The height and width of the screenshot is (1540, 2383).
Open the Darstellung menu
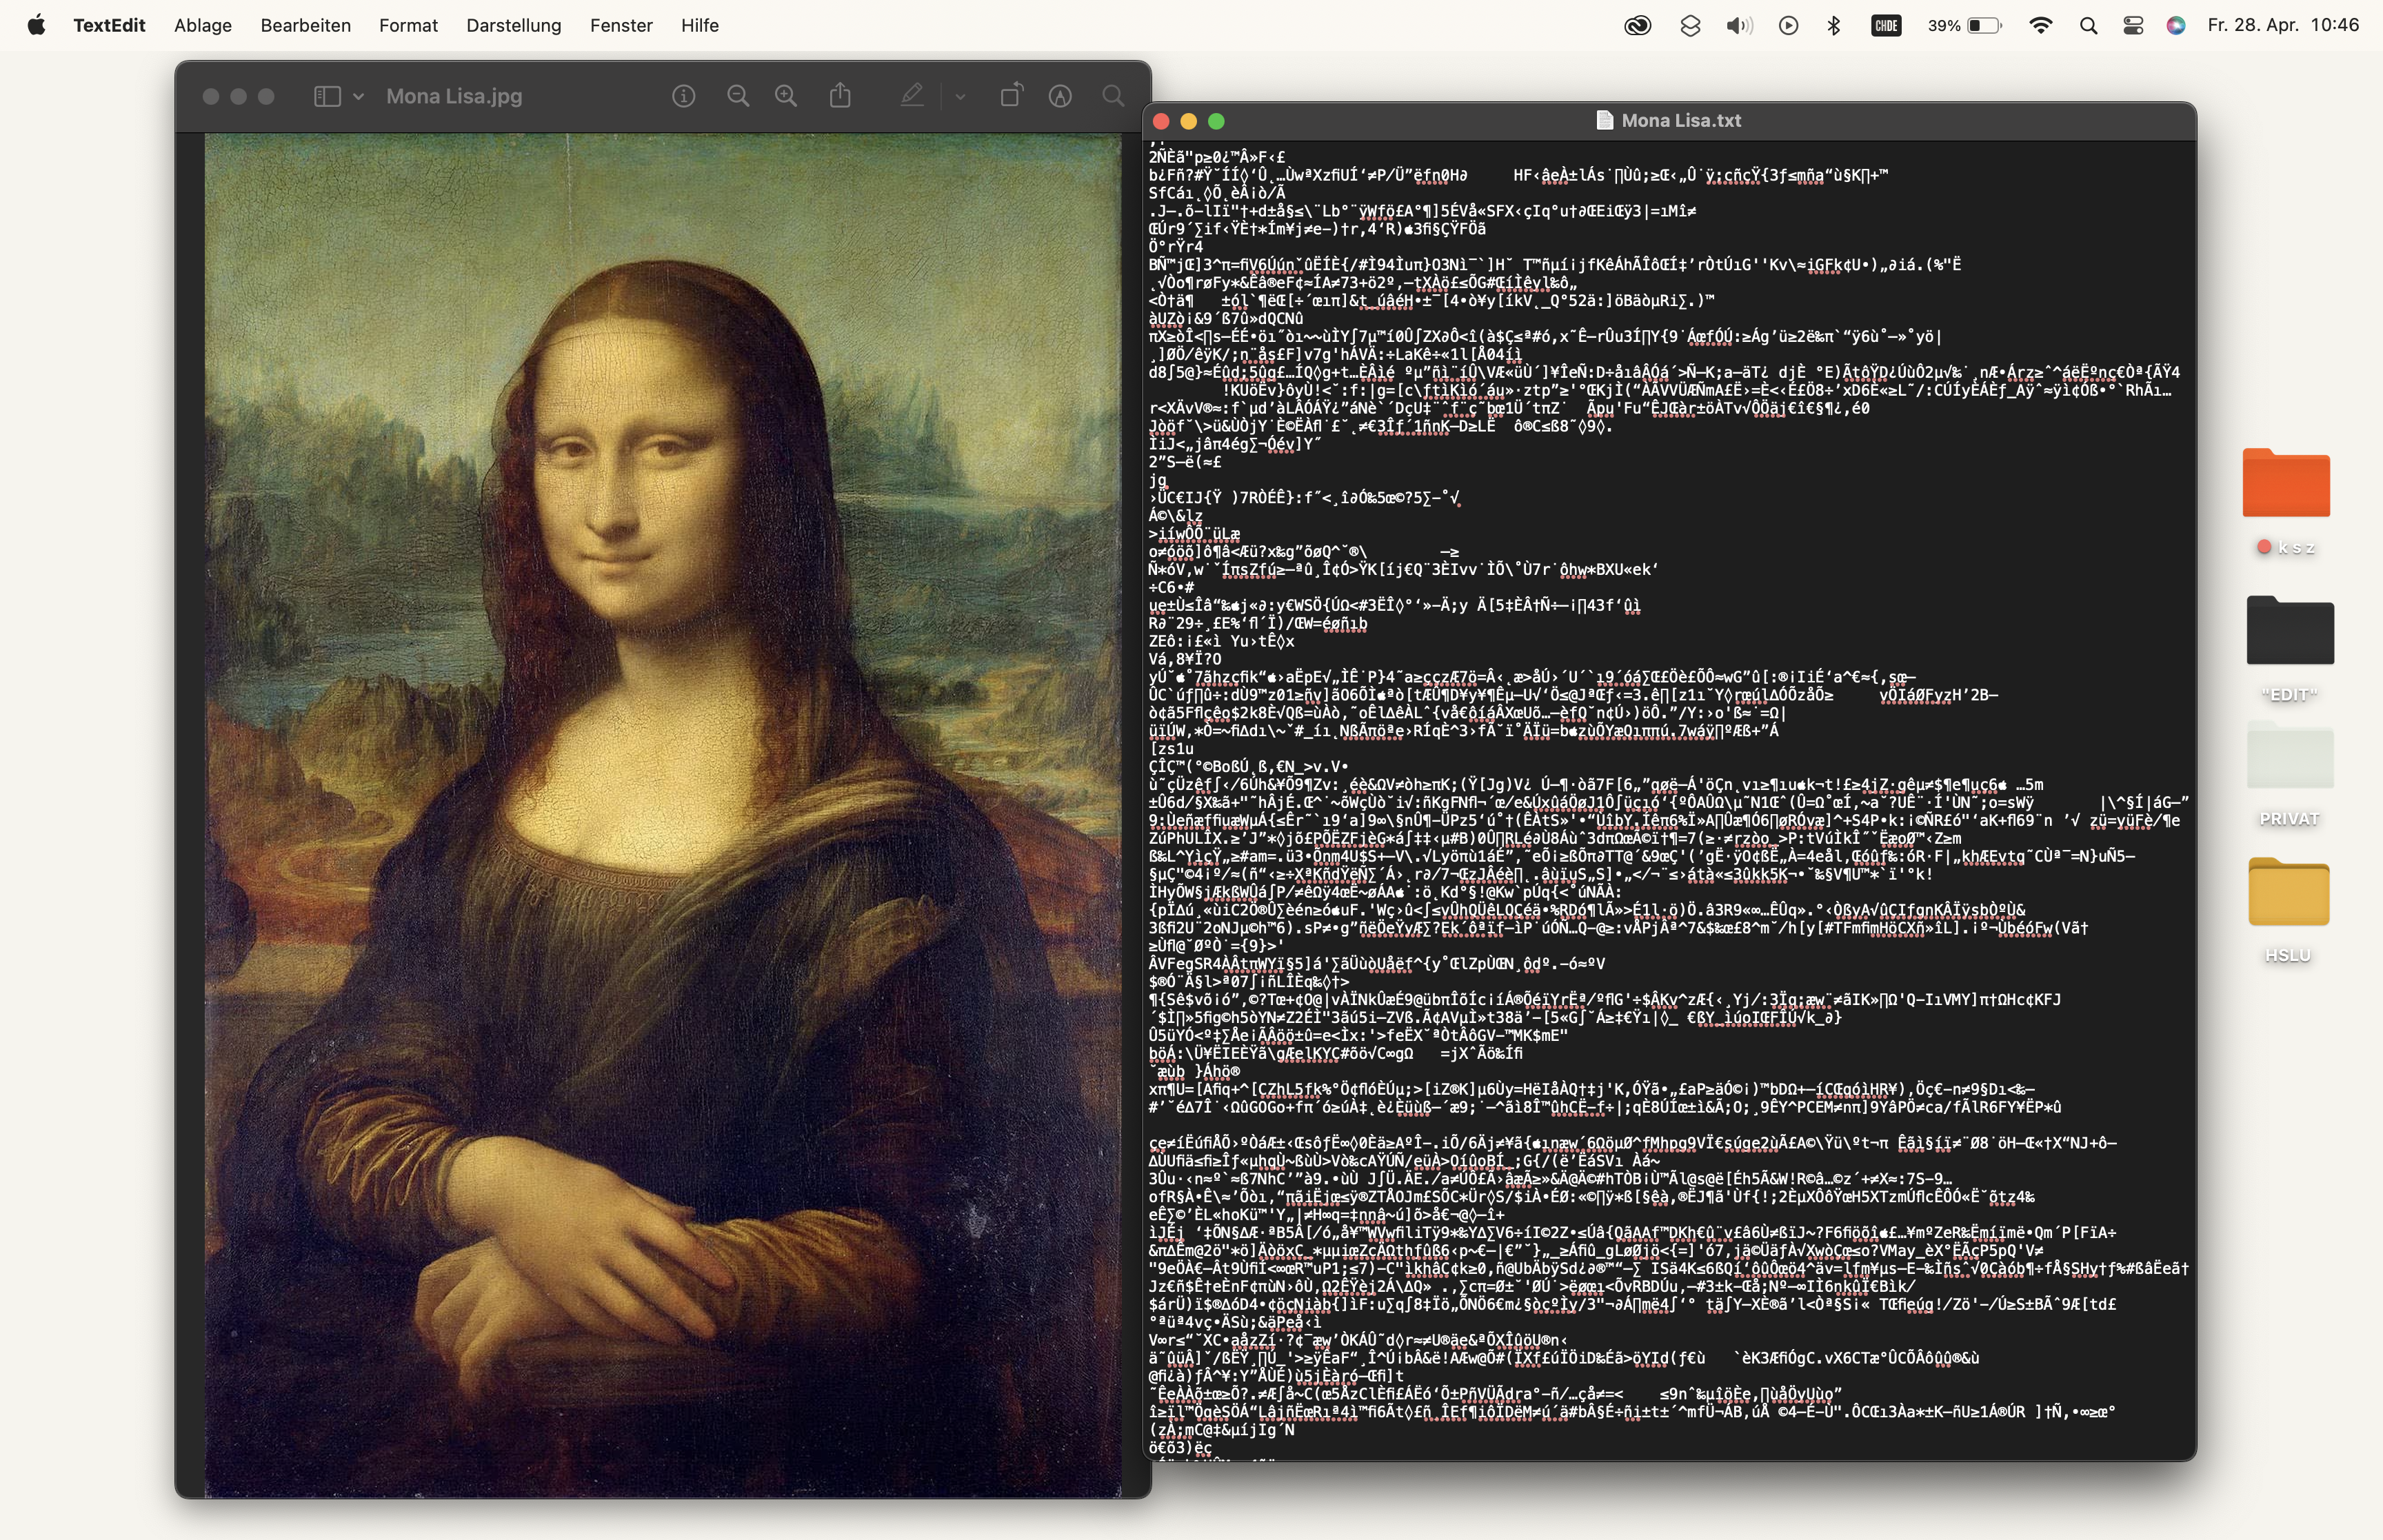tap(513, 26)
